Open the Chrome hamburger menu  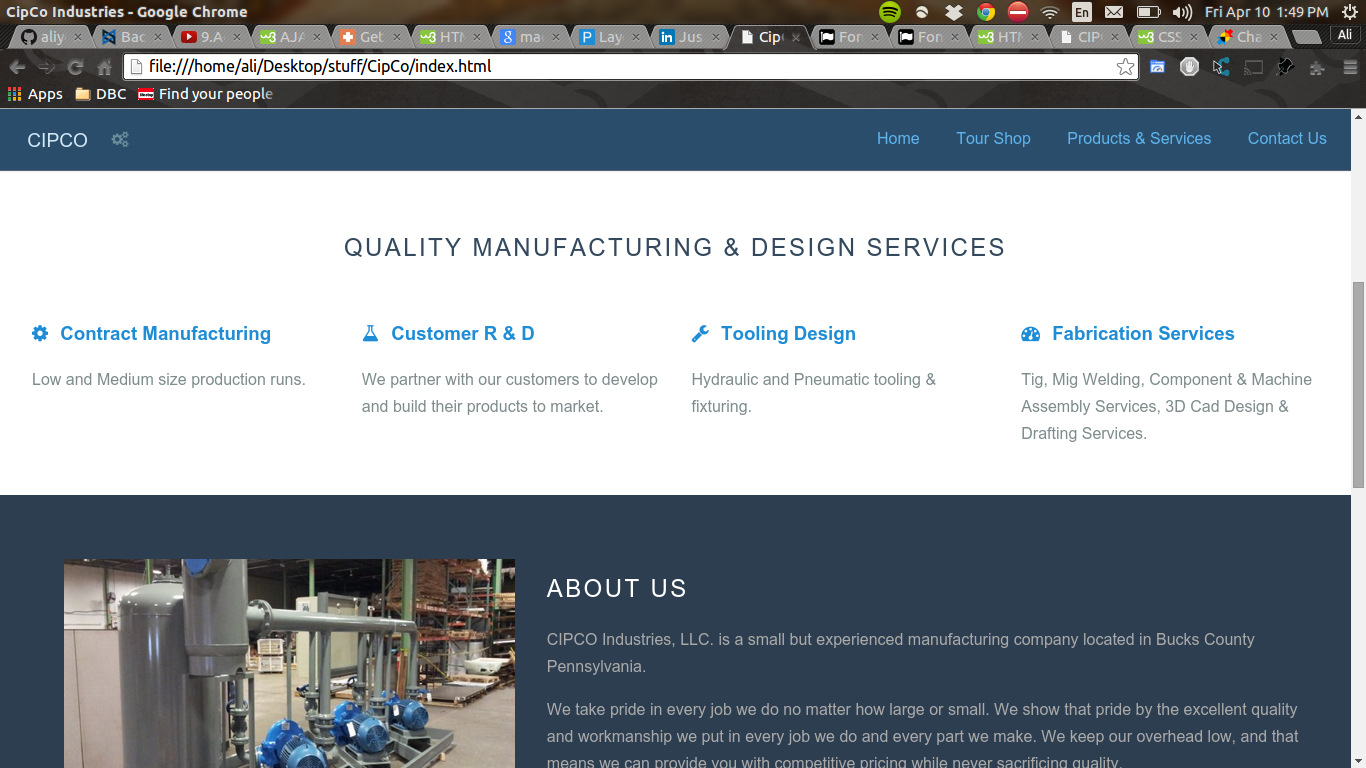click(1350, 67)
